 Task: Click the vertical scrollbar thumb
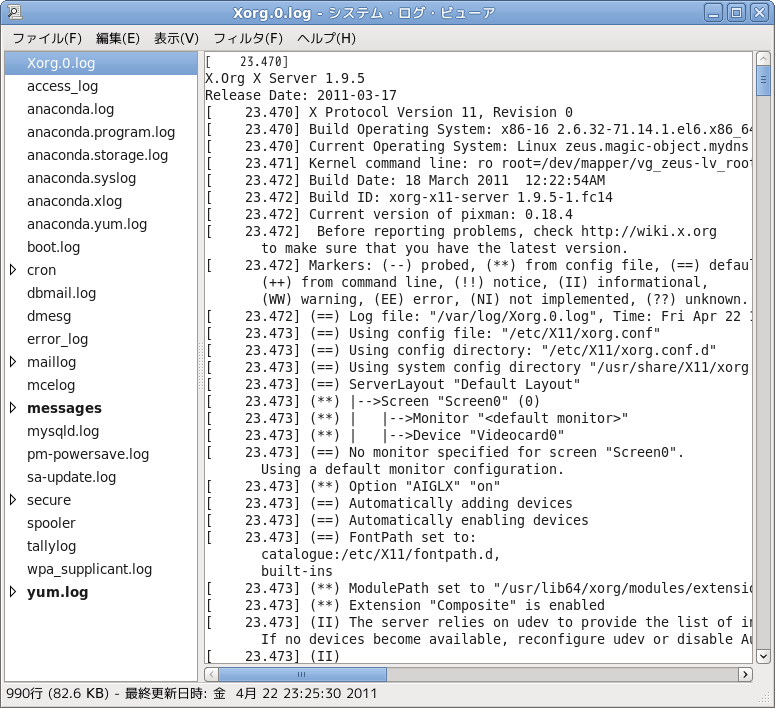(x=763, y=81)
